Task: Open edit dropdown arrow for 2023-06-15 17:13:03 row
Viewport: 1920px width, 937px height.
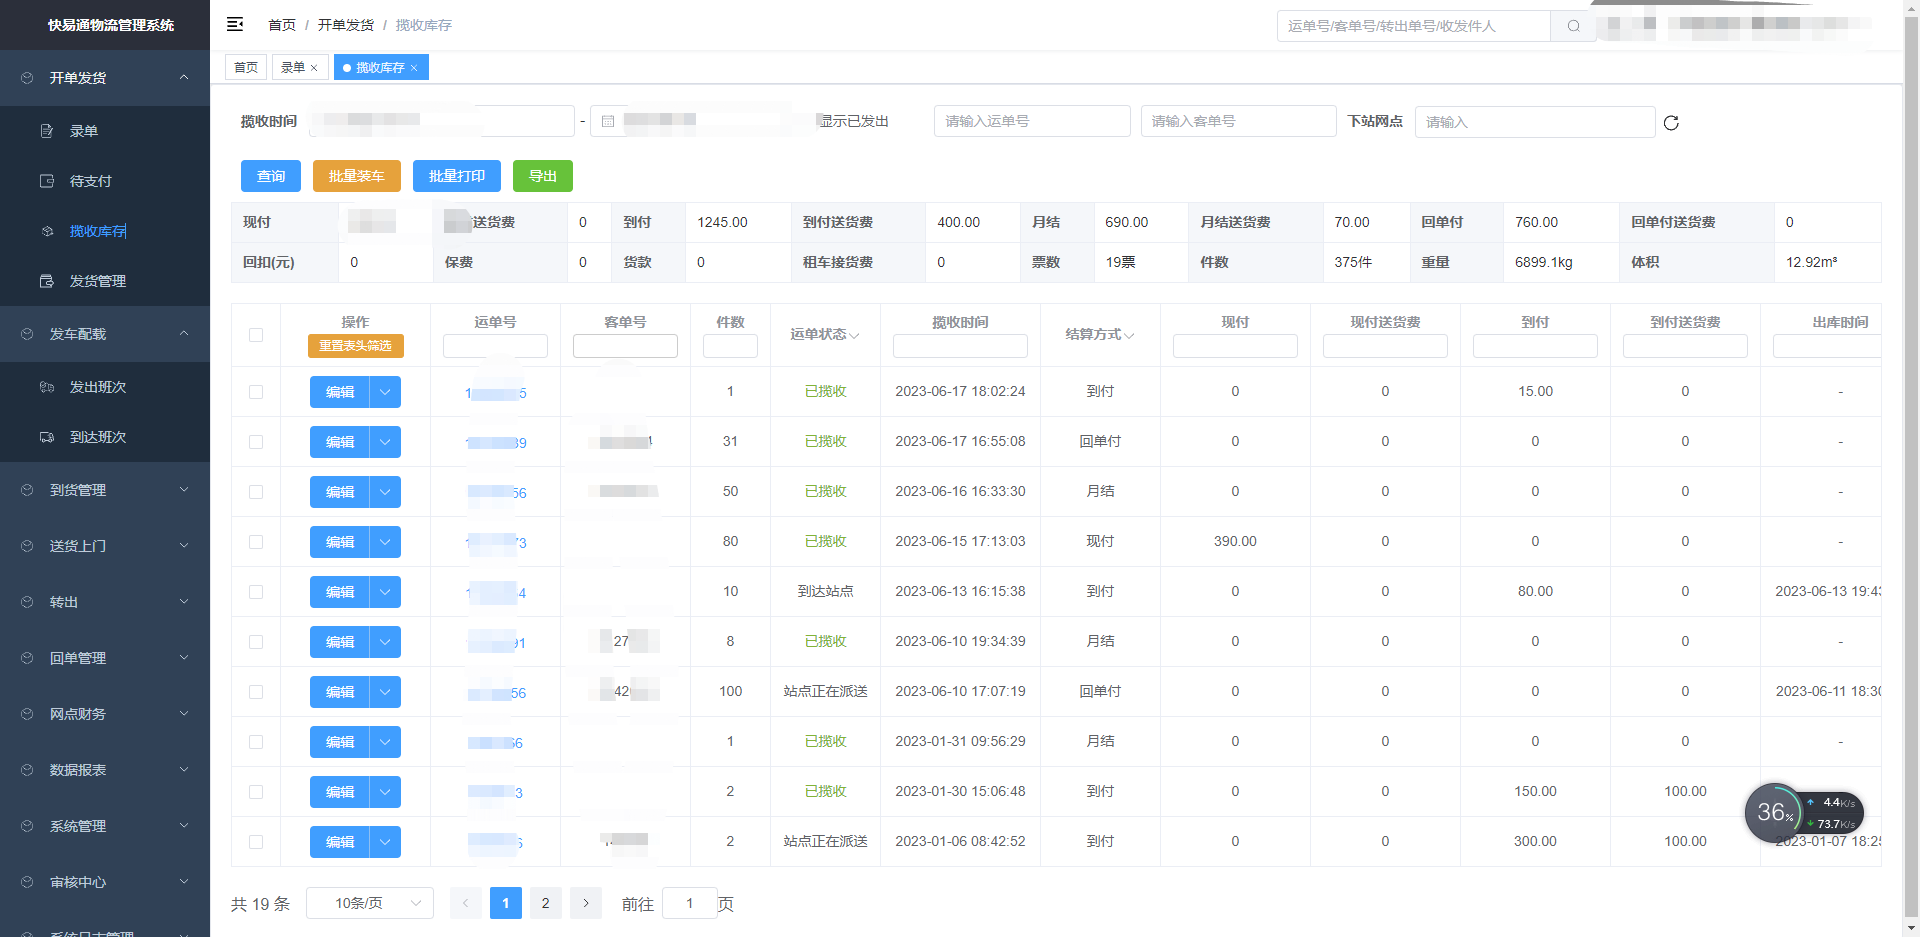Action: coord(385,542)
